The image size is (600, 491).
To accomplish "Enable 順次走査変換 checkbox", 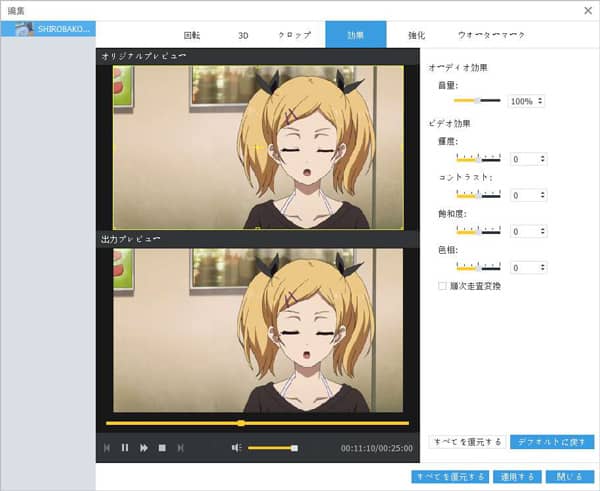I will (442, 286).
